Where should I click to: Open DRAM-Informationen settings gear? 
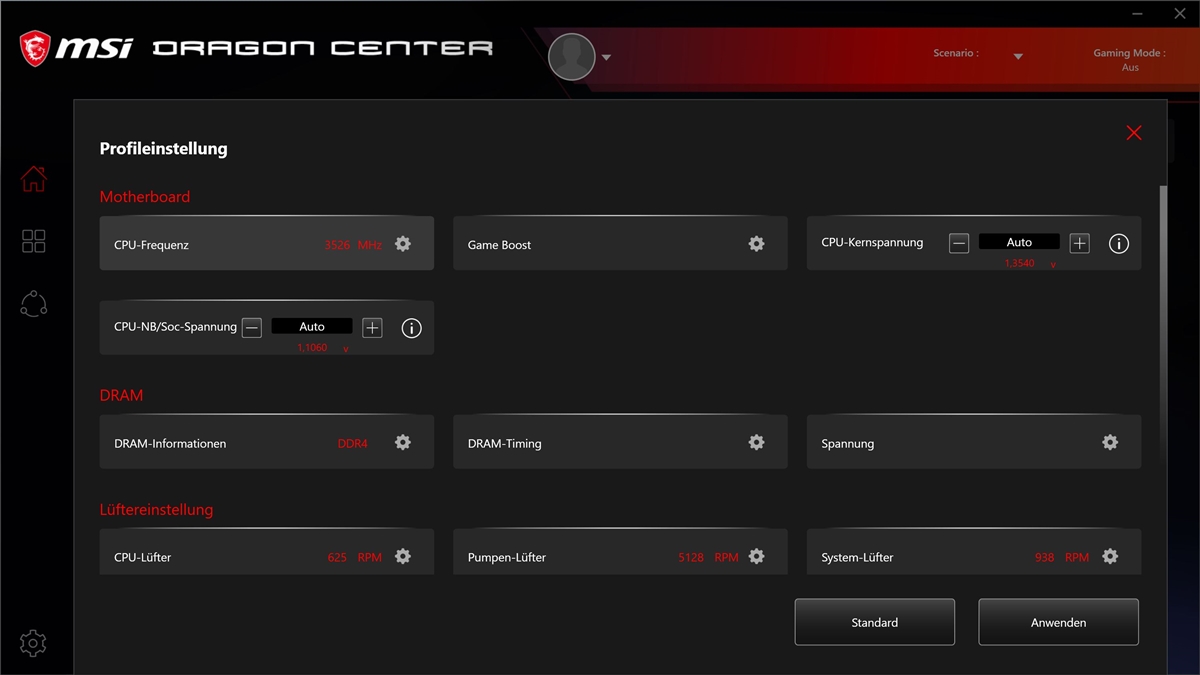403,442
